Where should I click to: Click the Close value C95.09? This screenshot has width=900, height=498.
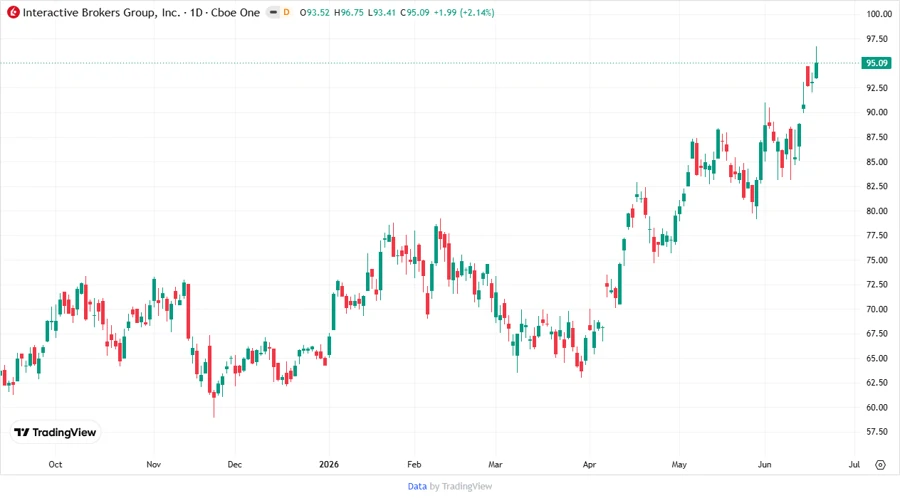pos(414,13)
